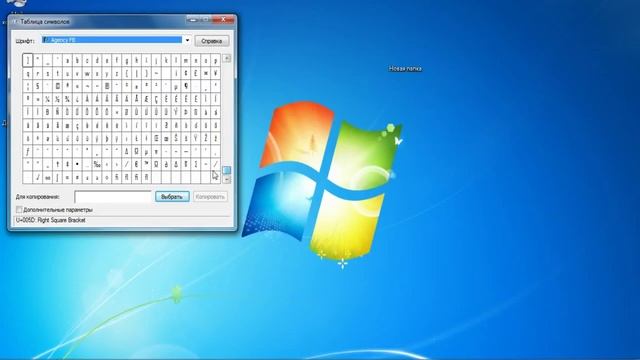Select the section sign § cell
Image resolution: width=640 pixels, height=360 pixels.
[38, 87]
